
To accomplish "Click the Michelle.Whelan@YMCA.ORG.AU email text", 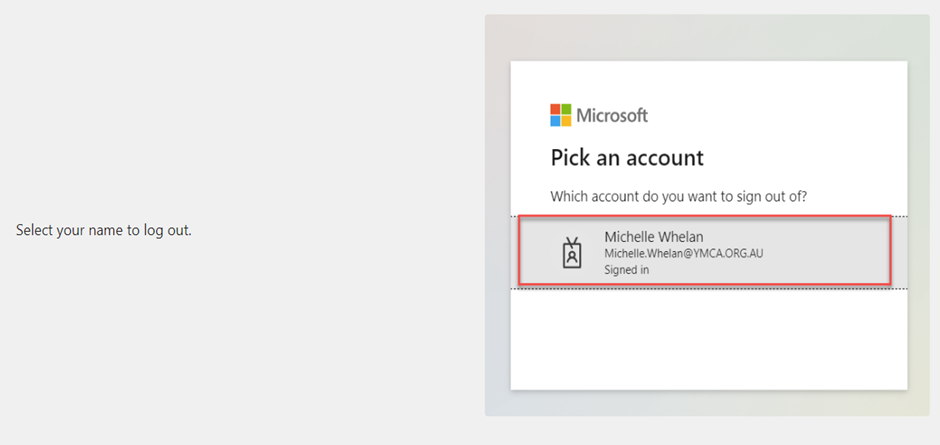I will 683,254.
